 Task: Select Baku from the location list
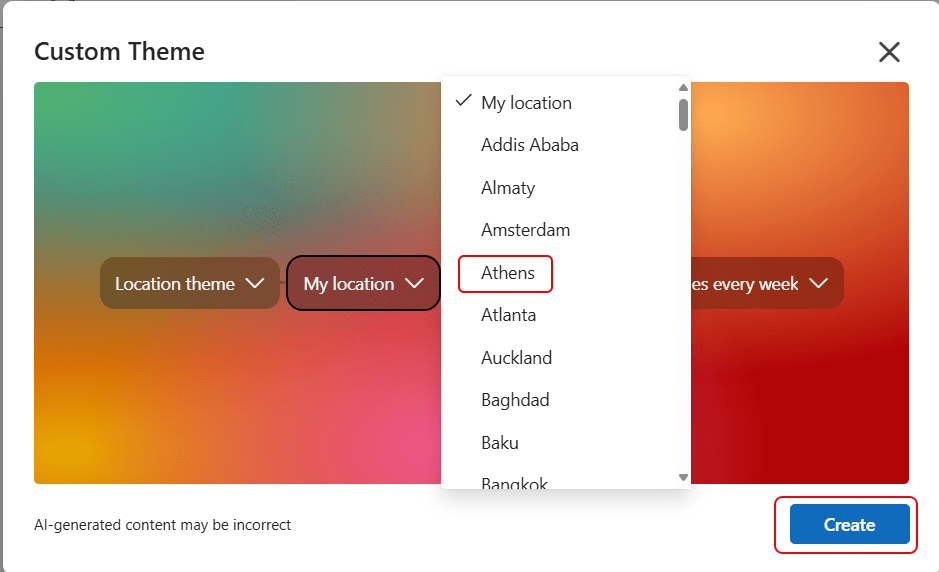click(499, 443)
